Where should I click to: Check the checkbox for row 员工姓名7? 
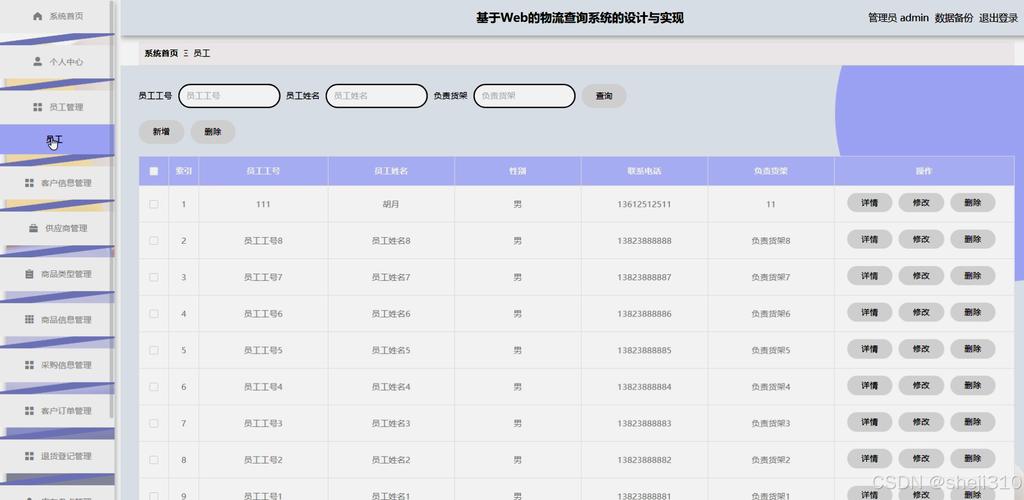click(x=154, y=277)
